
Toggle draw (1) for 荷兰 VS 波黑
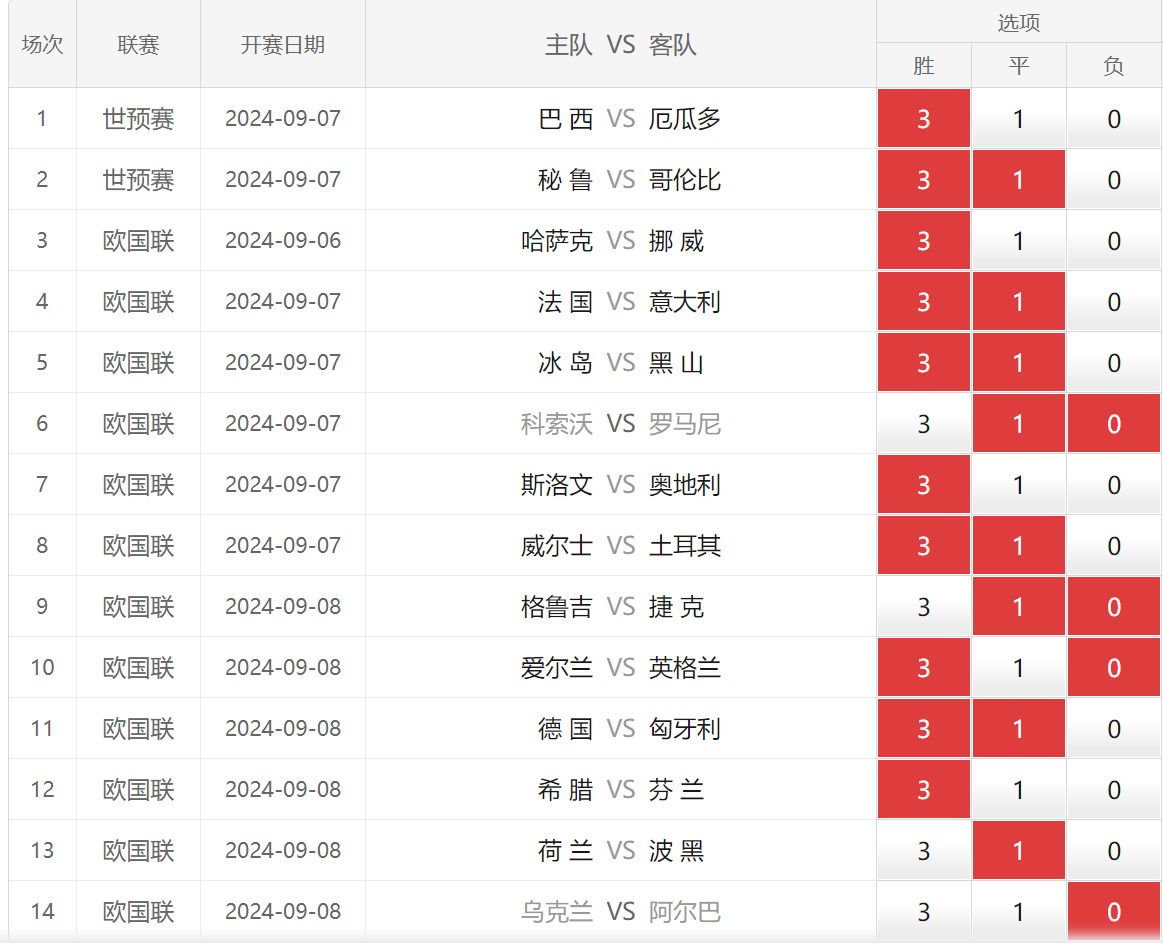point(1018,851)
